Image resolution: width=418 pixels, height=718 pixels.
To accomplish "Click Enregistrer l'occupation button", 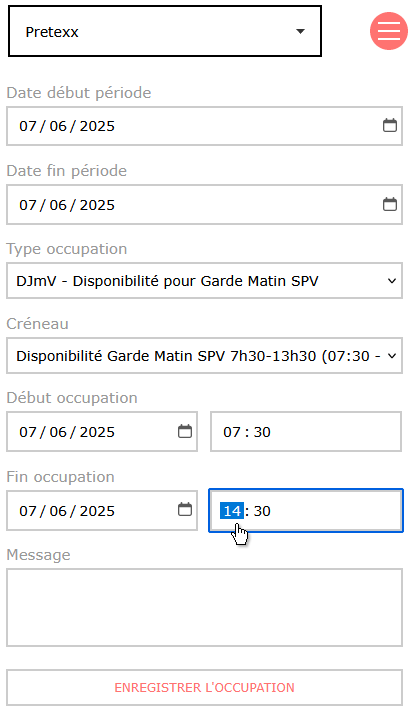I will tap(204, 687).
